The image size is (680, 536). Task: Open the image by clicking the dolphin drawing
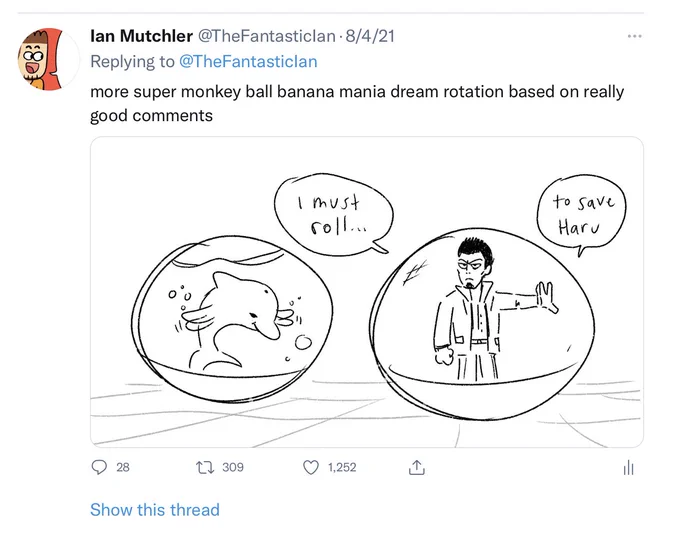pos(232,319)
